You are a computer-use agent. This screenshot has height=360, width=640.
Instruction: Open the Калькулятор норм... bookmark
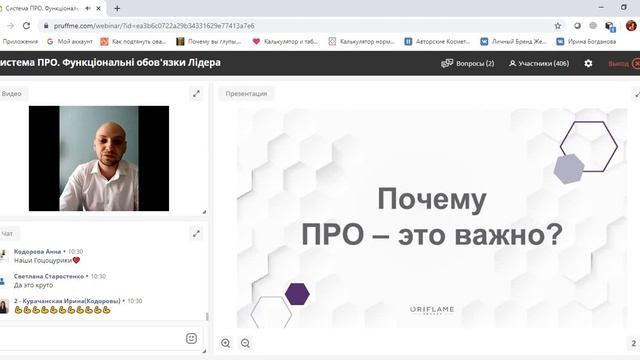click(362, 42)
